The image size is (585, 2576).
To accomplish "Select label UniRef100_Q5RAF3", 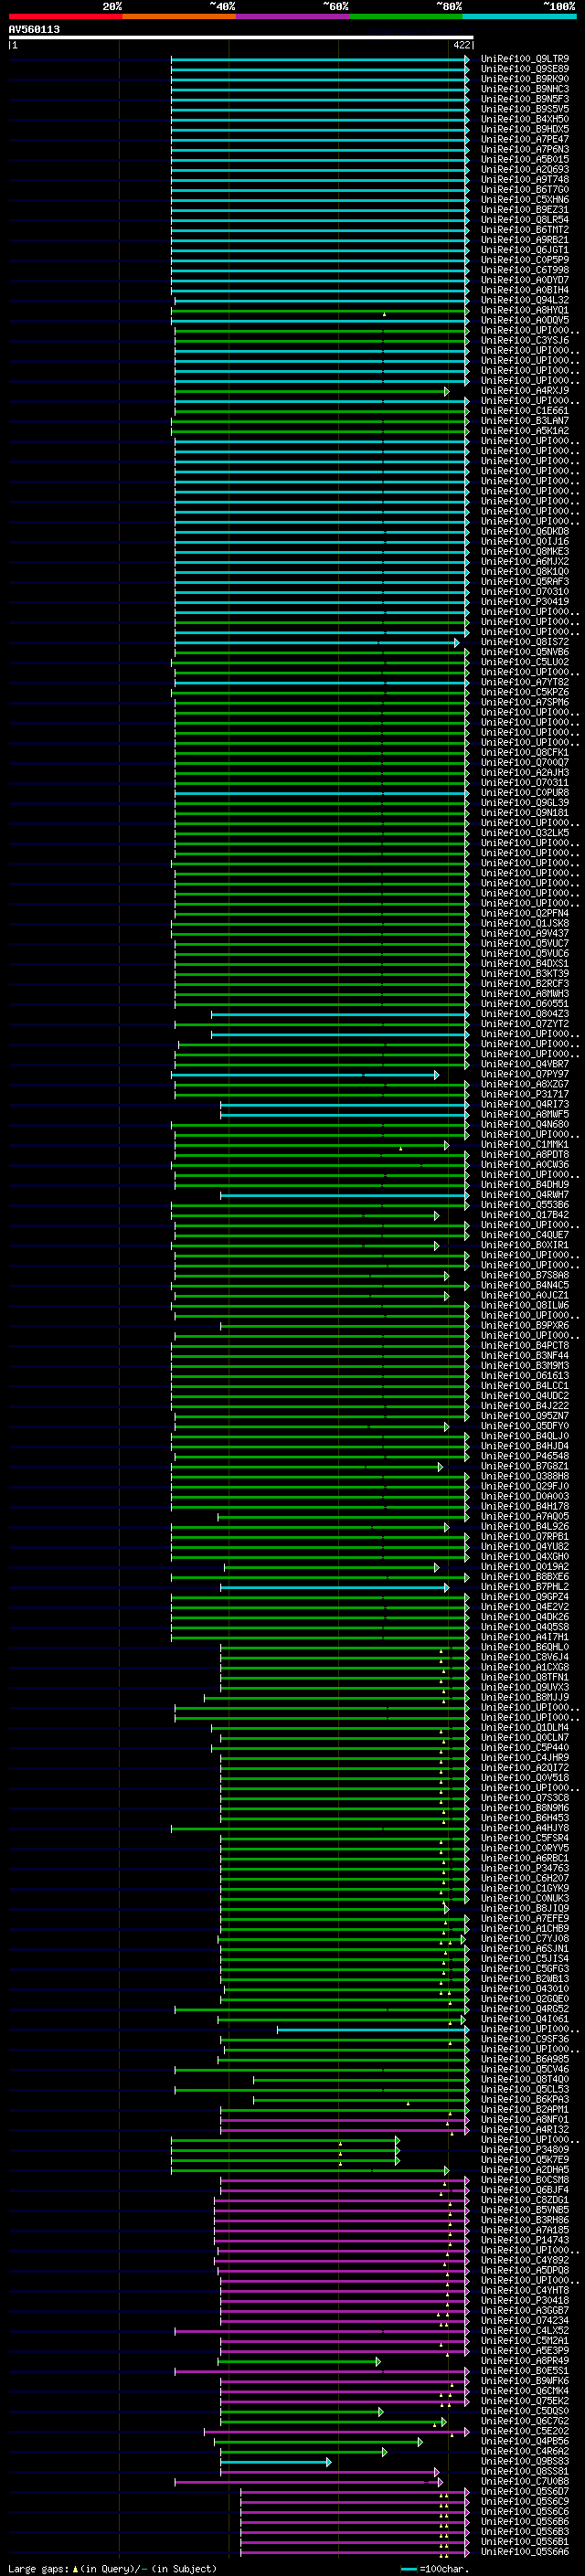I will pyautogui.click(x=525, y=581).
